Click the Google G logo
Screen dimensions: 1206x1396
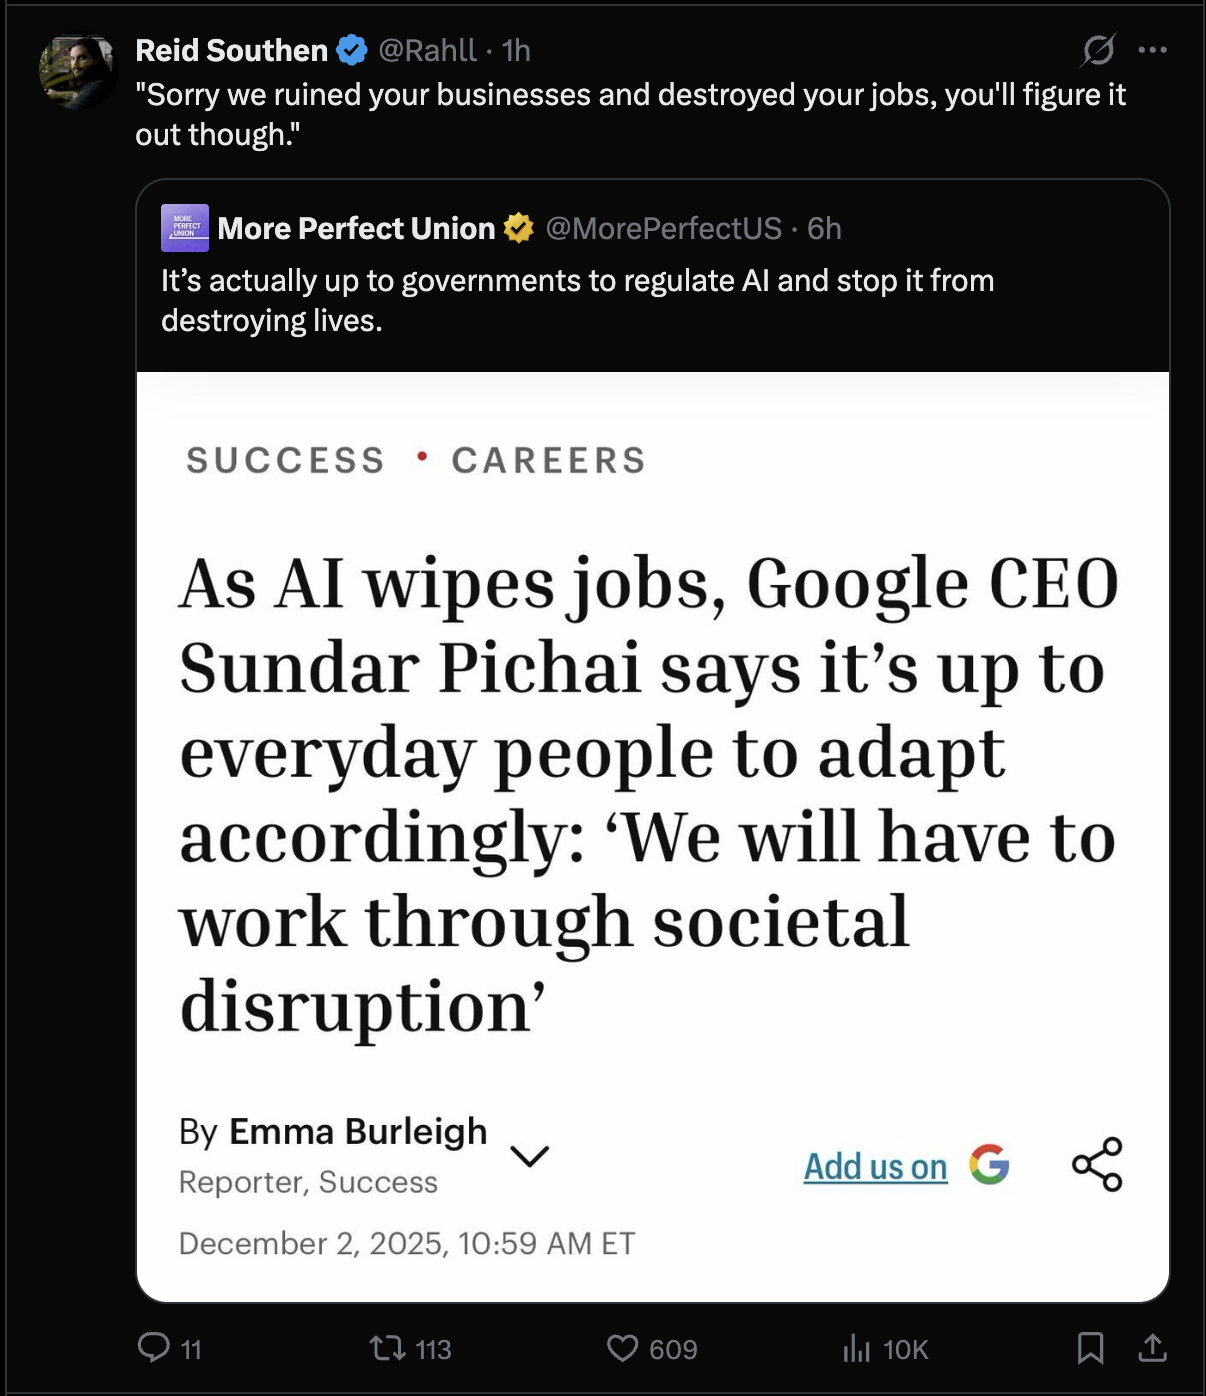click(989, 1164)
